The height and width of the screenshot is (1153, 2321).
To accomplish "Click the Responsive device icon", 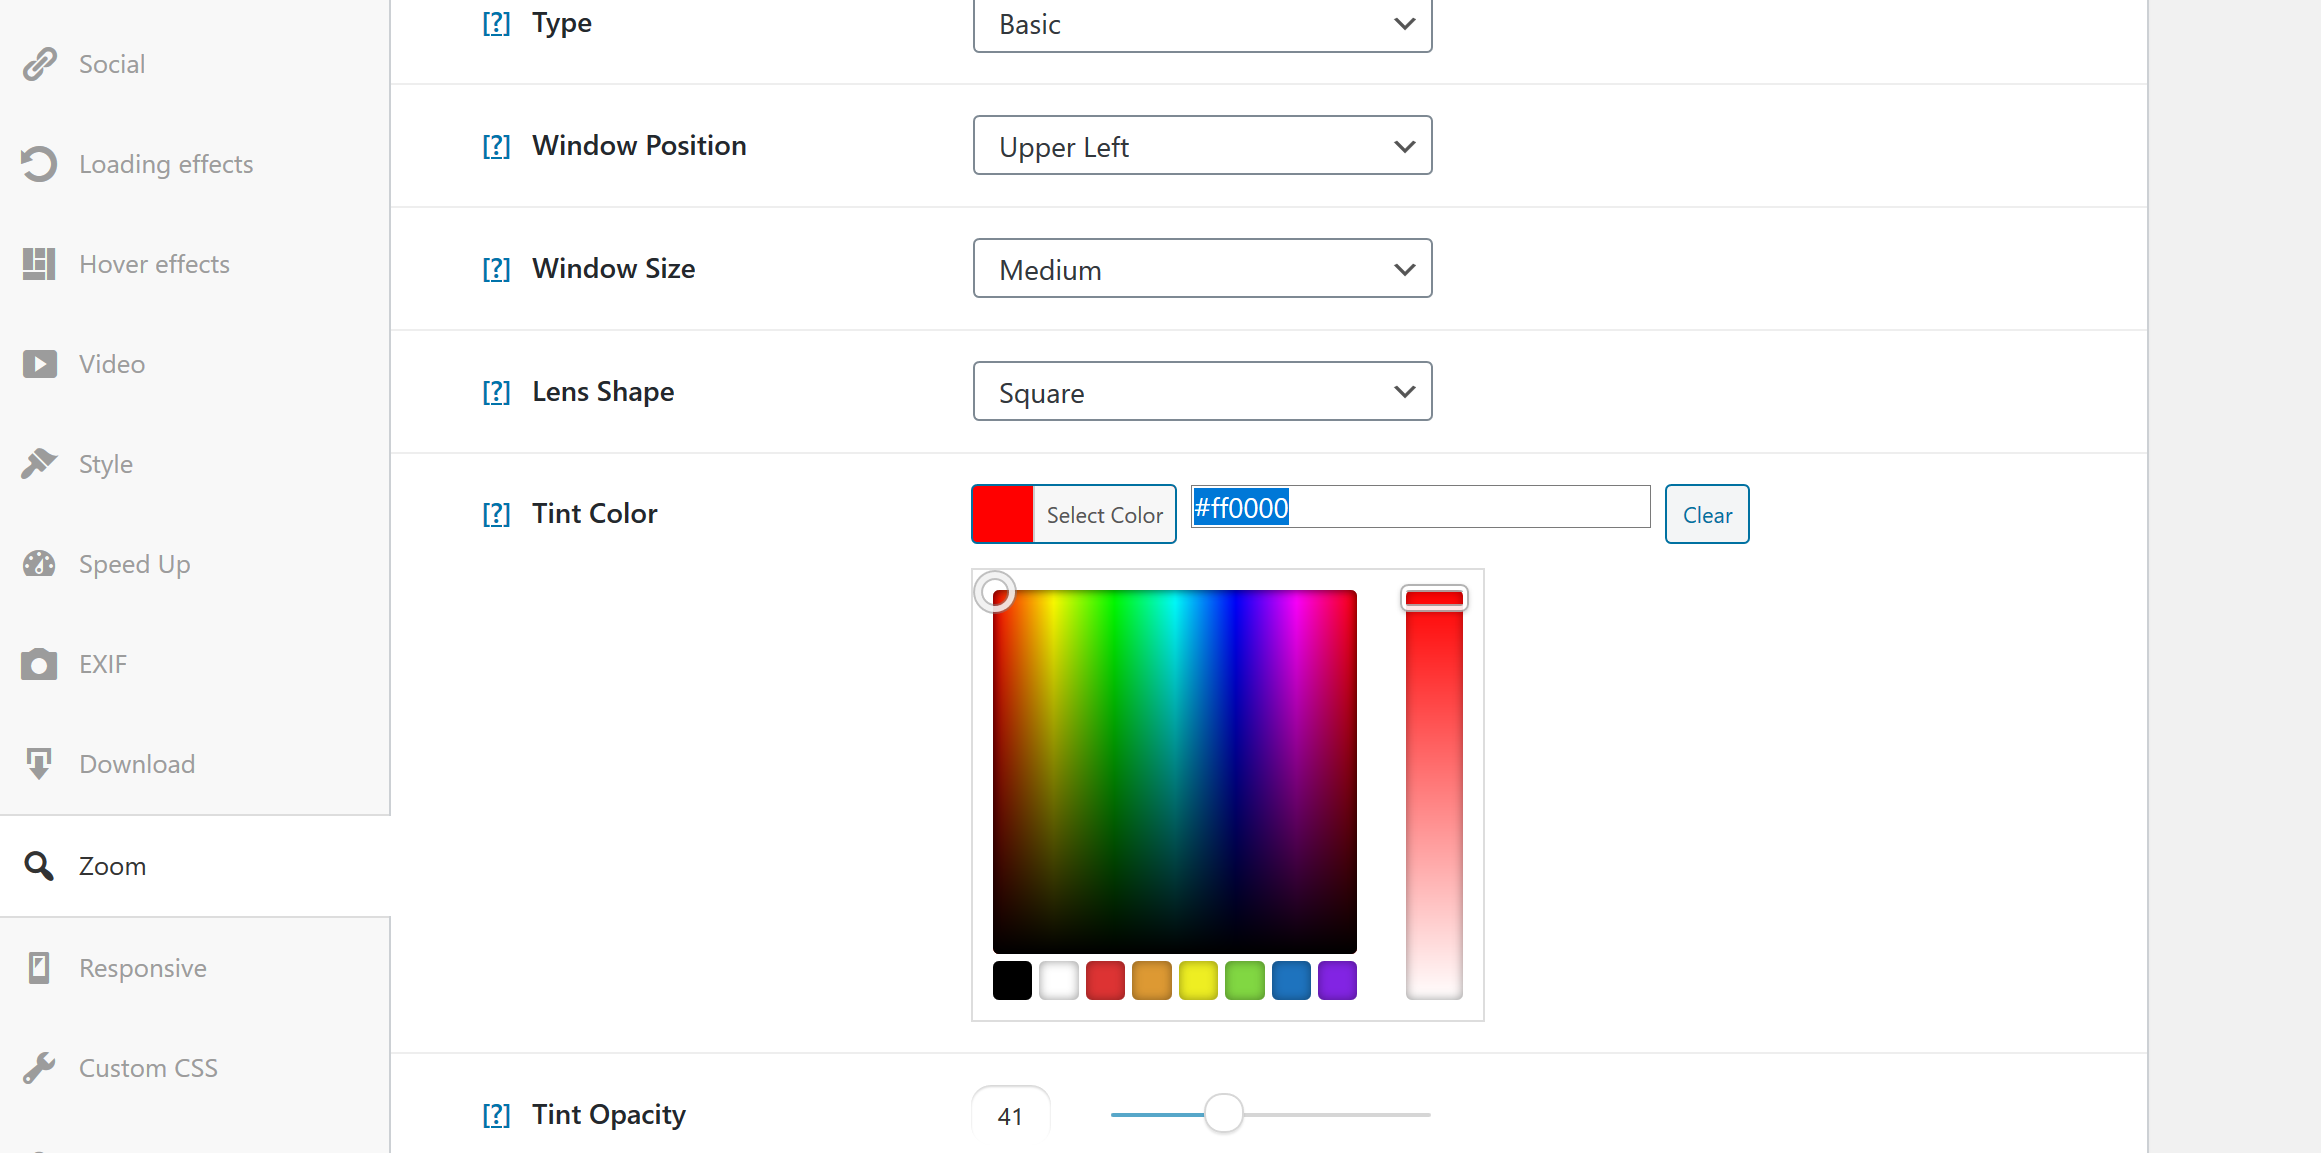I will pyautogui.click(x=39, y=968).
